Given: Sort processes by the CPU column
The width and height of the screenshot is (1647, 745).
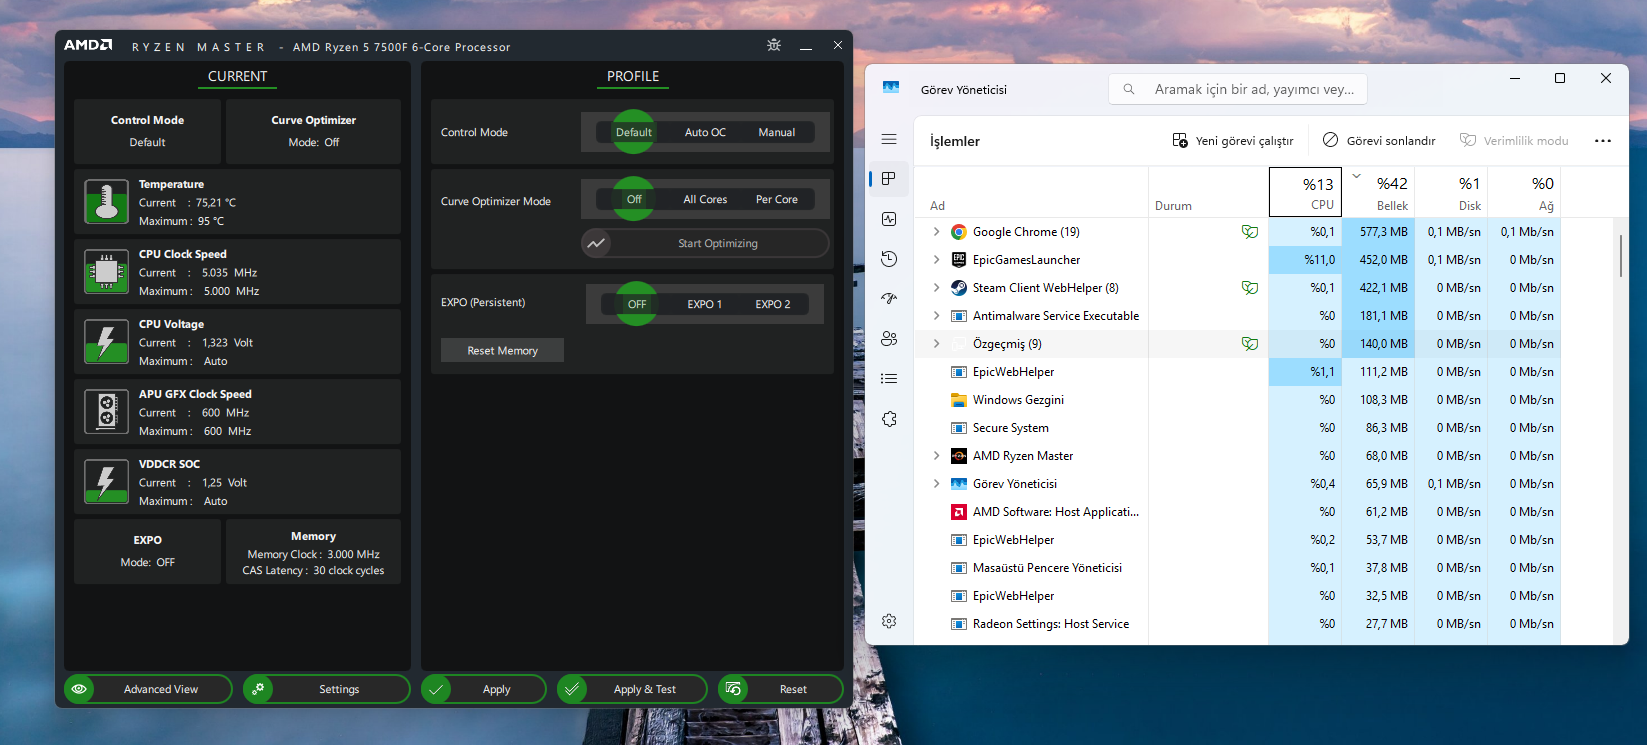Looking at the screenshot, I should pyautogui.click(x=1305, y=191).
